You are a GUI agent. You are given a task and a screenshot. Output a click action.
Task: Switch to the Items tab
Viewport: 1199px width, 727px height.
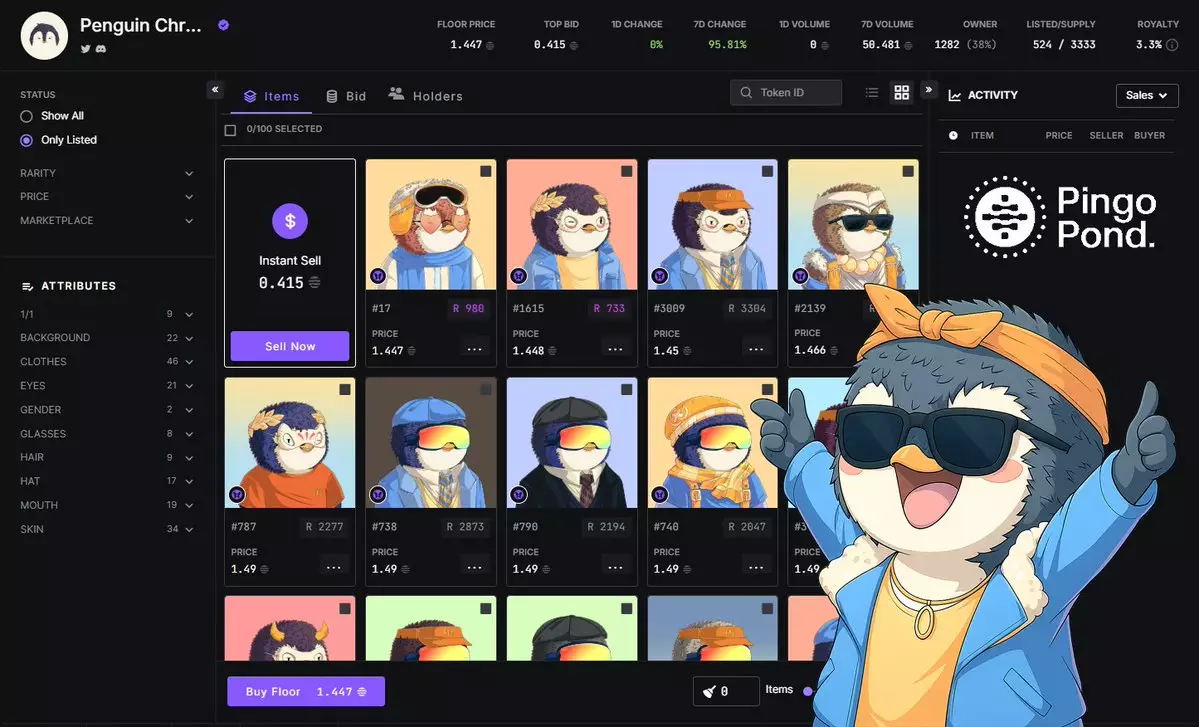point(271,96)
